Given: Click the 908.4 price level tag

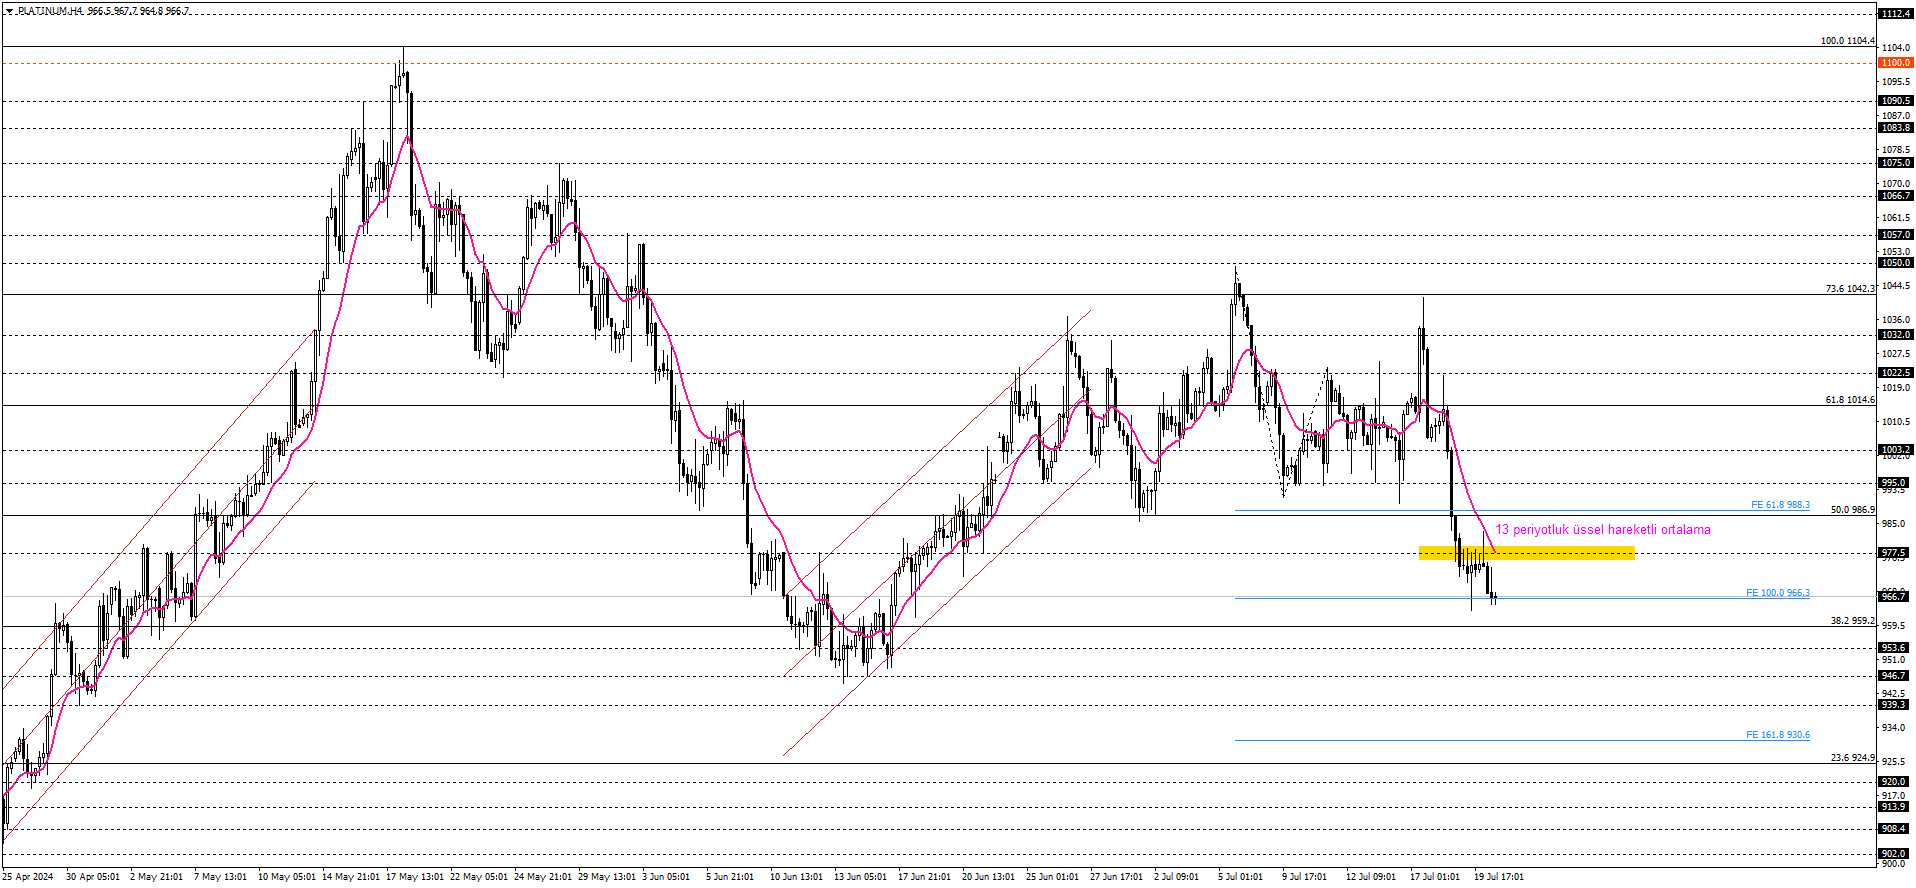Looking at the screenshot, I should click(1896, 829).
